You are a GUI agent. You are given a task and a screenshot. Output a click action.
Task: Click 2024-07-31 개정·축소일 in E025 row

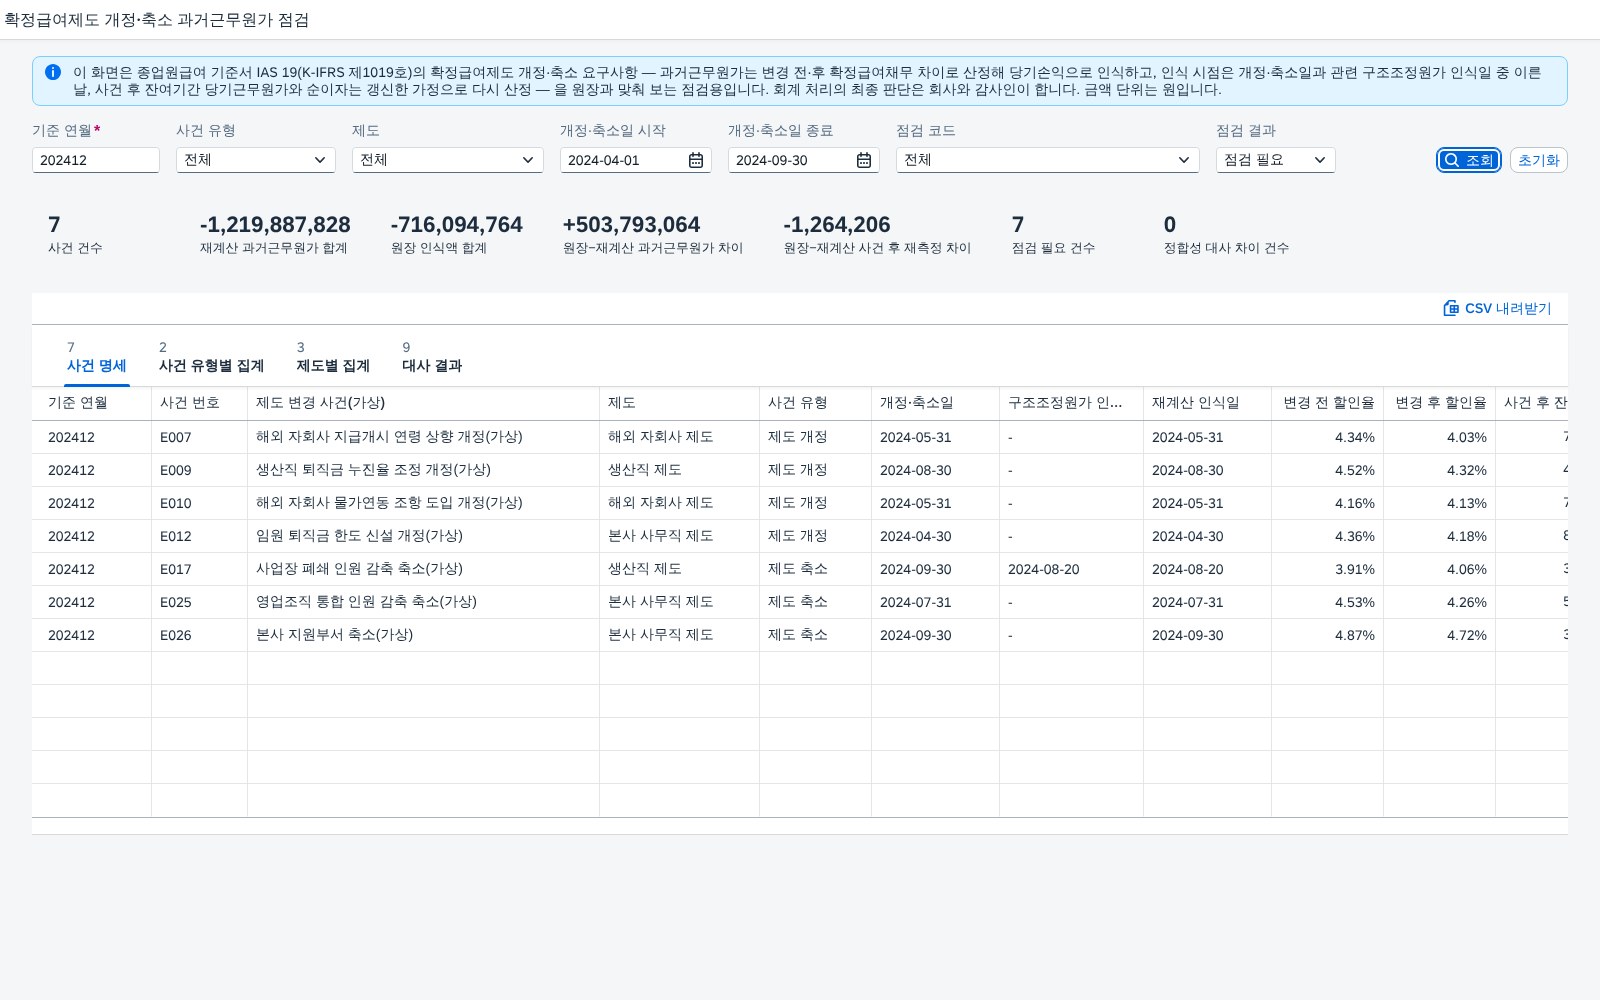pos(915,602)
